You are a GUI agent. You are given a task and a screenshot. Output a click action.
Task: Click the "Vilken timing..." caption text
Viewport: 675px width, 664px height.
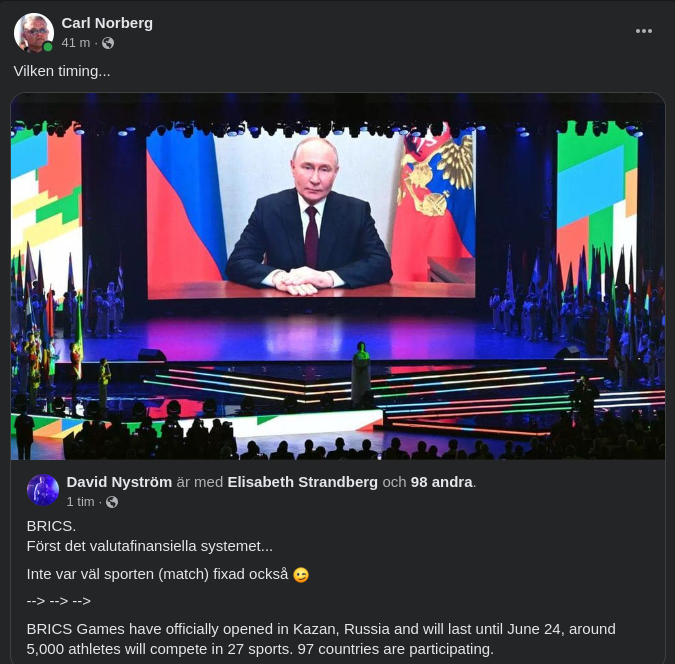[x=62, y=71]
